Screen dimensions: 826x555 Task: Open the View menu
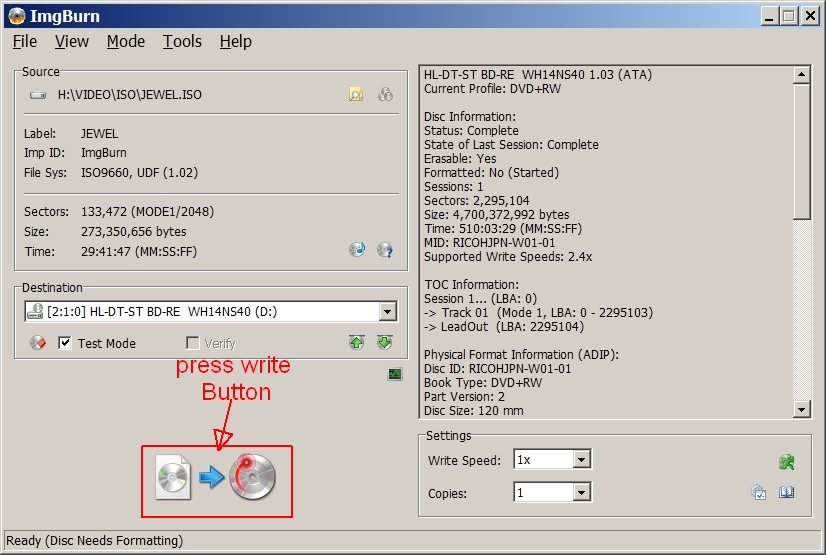72,41
